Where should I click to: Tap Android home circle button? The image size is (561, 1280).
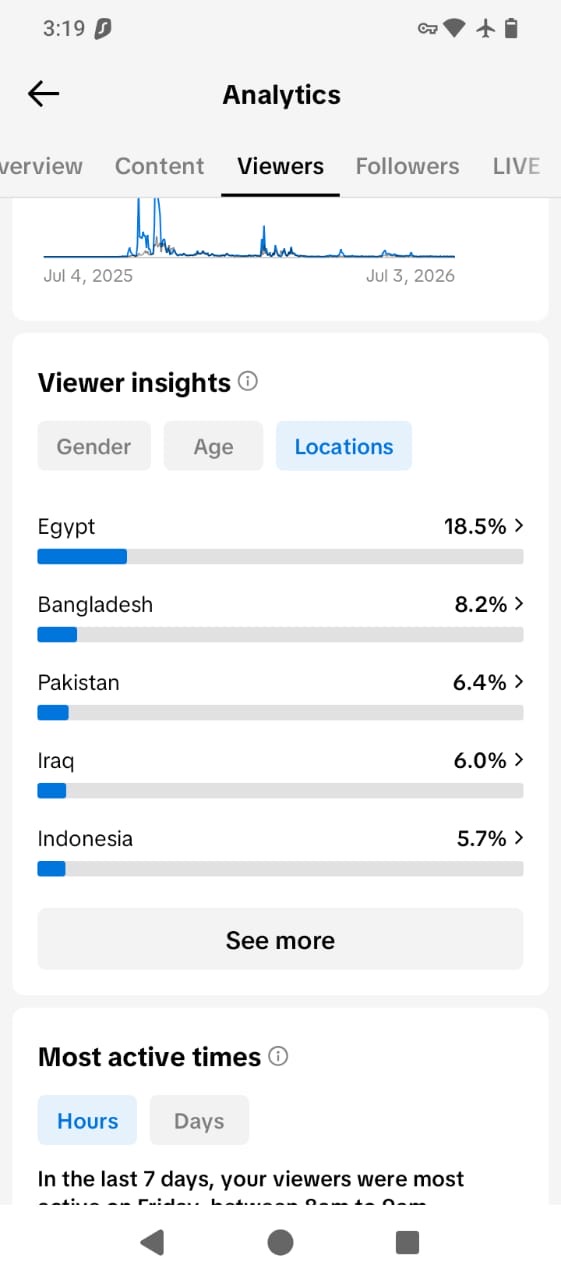[280, 1242]
